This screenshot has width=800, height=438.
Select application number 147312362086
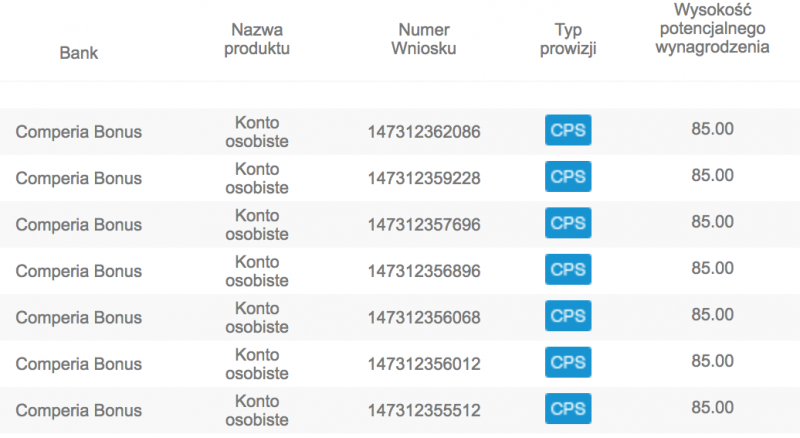424,131
